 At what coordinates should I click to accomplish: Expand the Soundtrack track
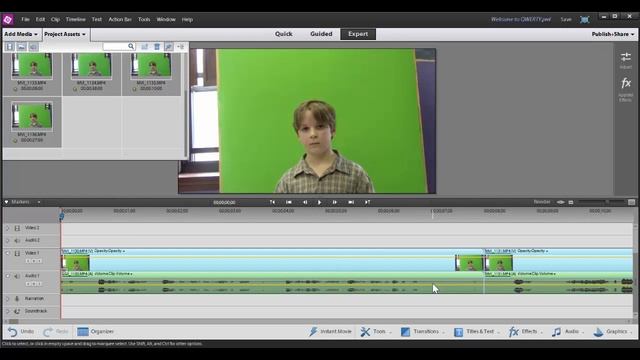point(7,311)
